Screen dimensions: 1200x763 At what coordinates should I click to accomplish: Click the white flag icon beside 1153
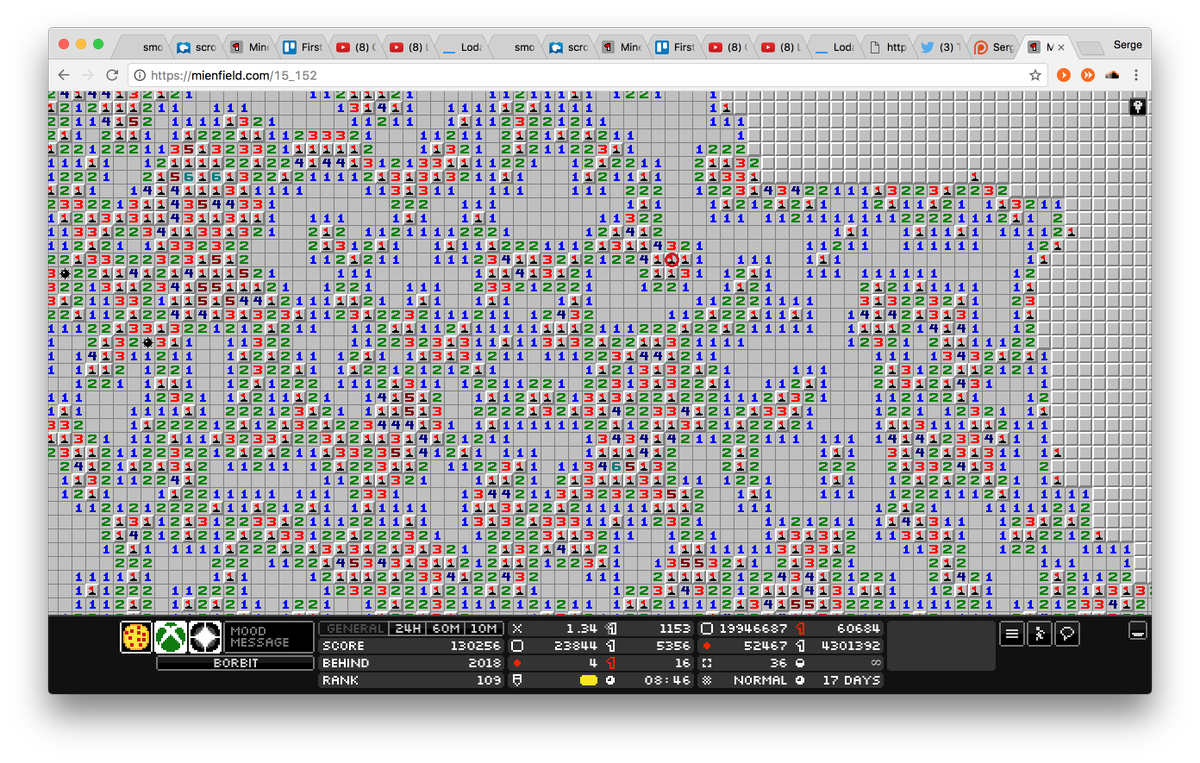click(x=610, y=629)
